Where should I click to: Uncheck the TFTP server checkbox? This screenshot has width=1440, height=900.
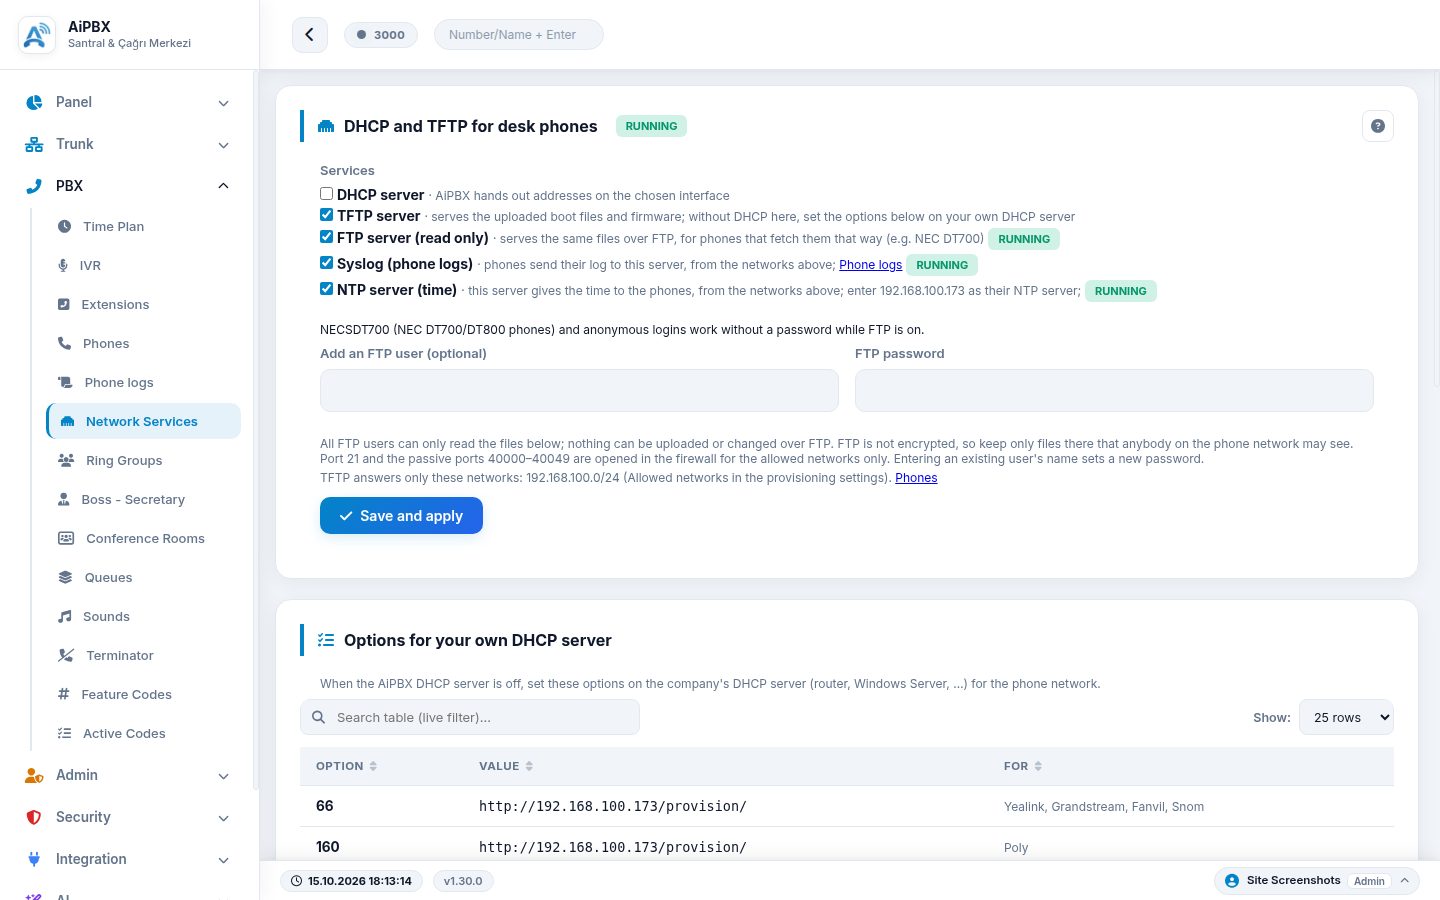coord(326,215)
